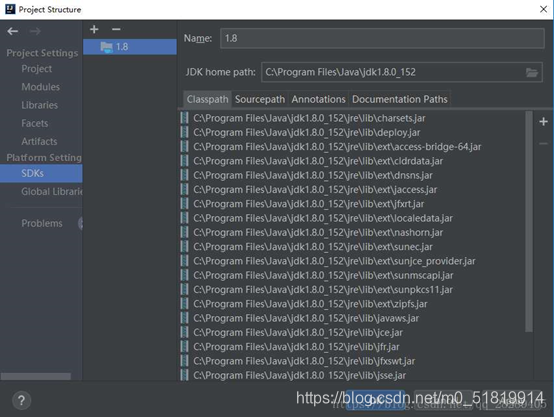This screenshot has width=554, height=417.
Task: Open the Facets settings page
Action: [35, 123]
